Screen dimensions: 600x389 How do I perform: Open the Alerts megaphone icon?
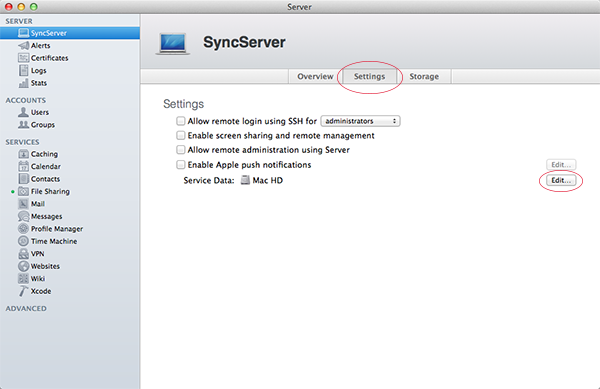tap(23, 46)
